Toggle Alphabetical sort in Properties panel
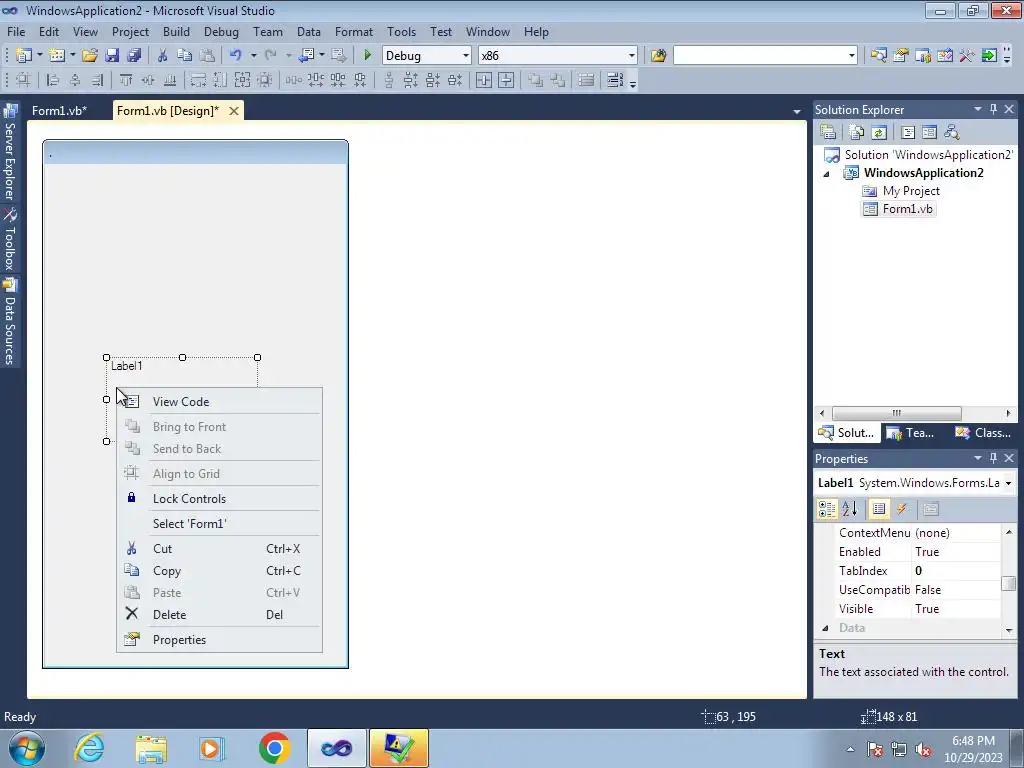This screenshot has height=768, width=1024. pyautogui.click(x=850, y=509)
